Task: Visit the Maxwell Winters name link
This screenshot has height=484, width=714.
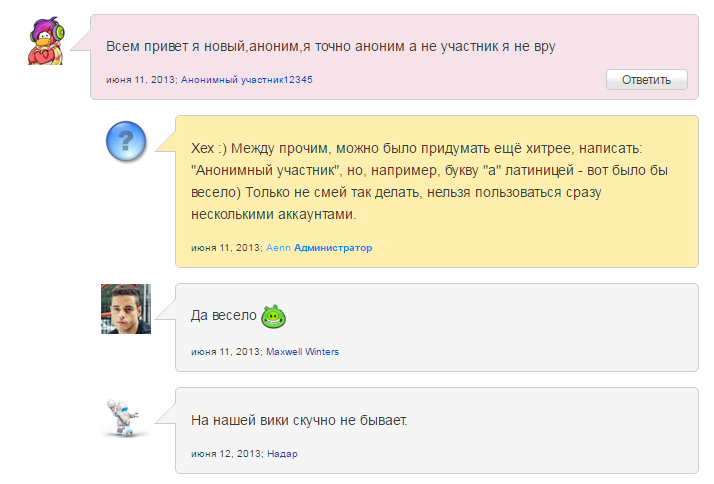Action: point(303,351)
